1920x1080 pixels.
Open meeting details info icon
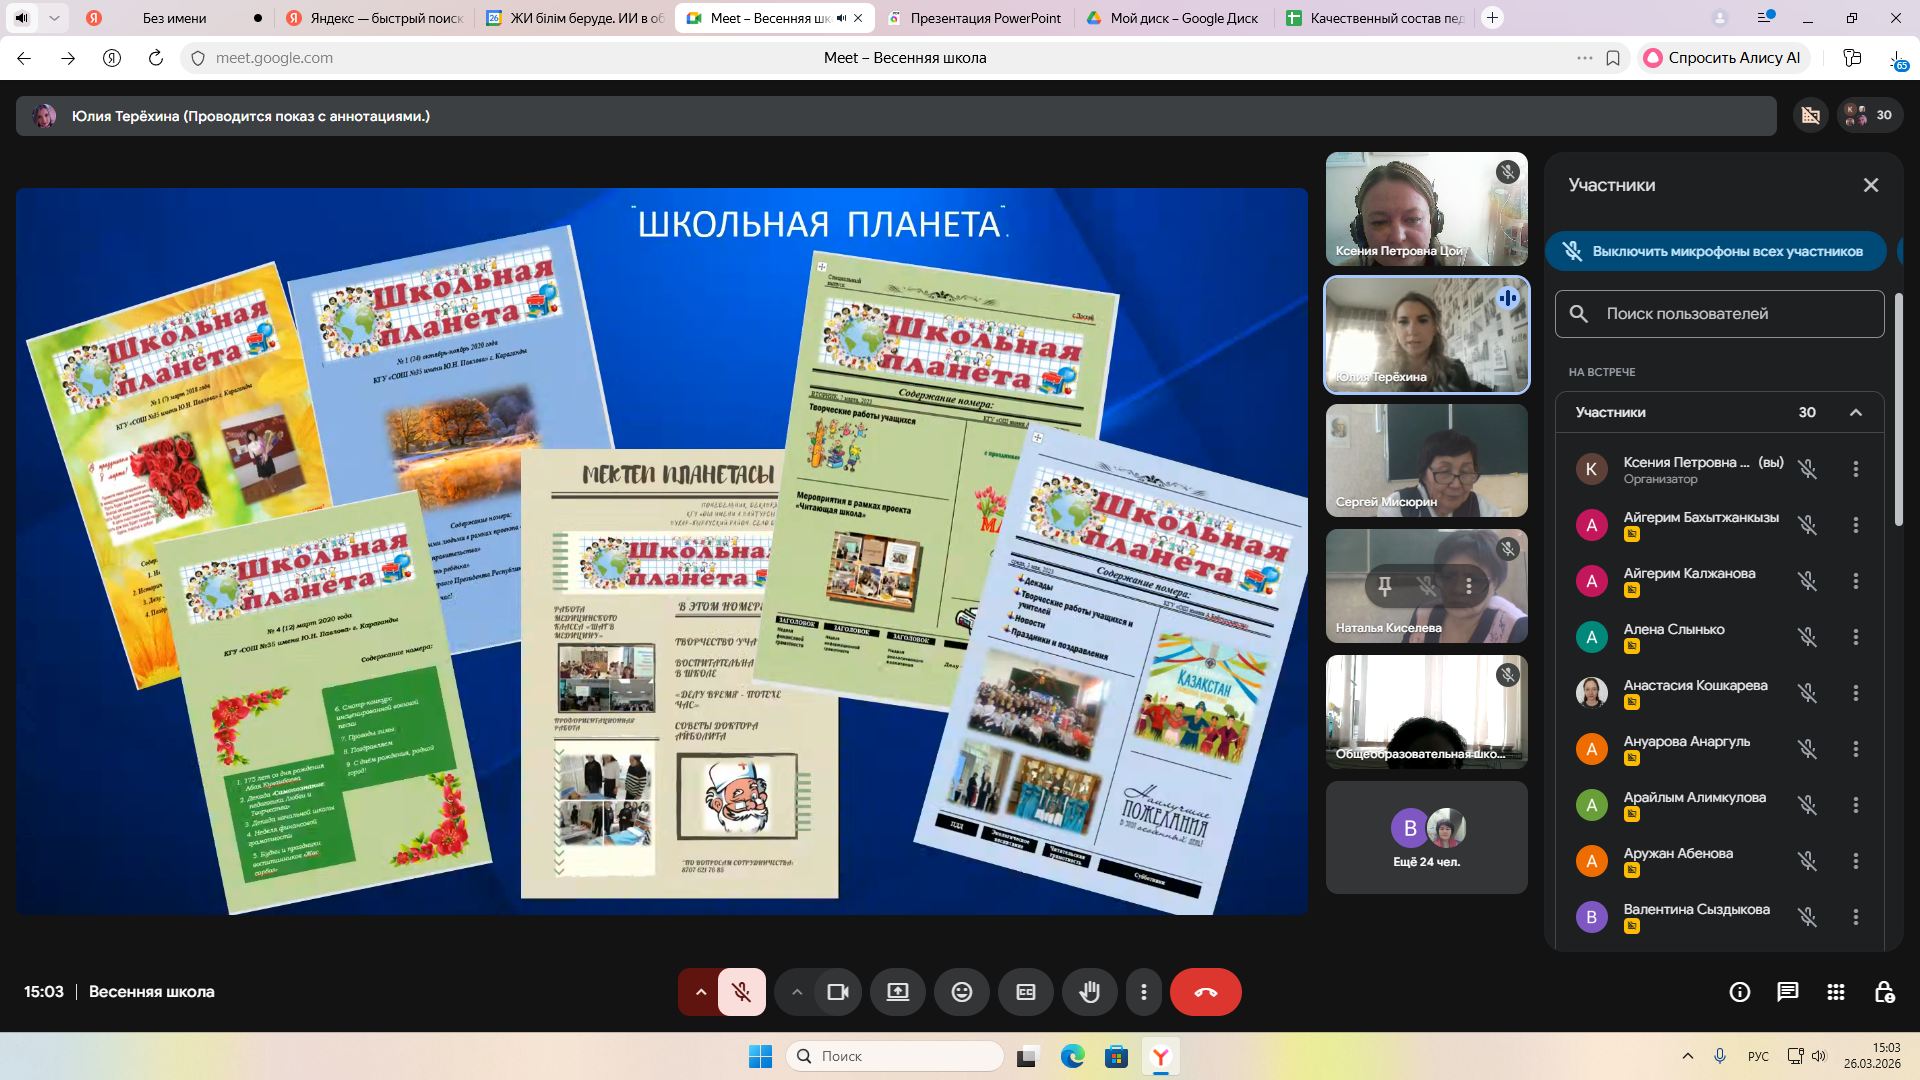tap(1739, 992)
